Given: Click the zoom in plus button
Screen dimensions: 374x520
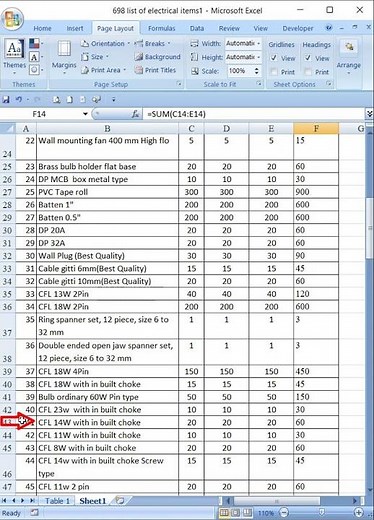Looking at the screenshot, I should click(x=359, y=512).
